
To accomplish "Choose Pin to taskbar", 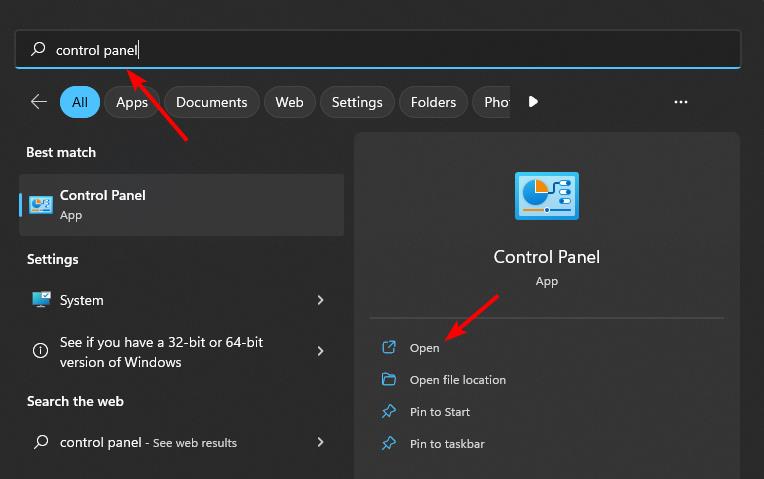I will pyautogui.click(x=447, y=444).
